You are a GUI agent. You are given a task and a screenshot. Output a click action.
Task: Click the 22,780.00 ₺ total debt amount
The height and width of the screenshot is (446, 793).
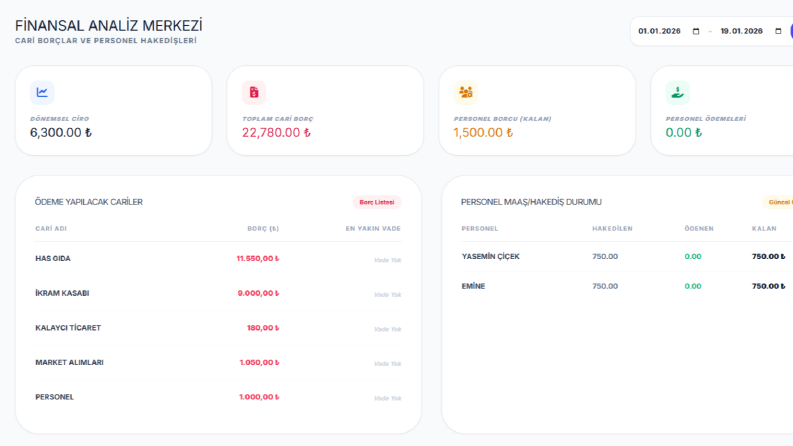pos(276,132)
